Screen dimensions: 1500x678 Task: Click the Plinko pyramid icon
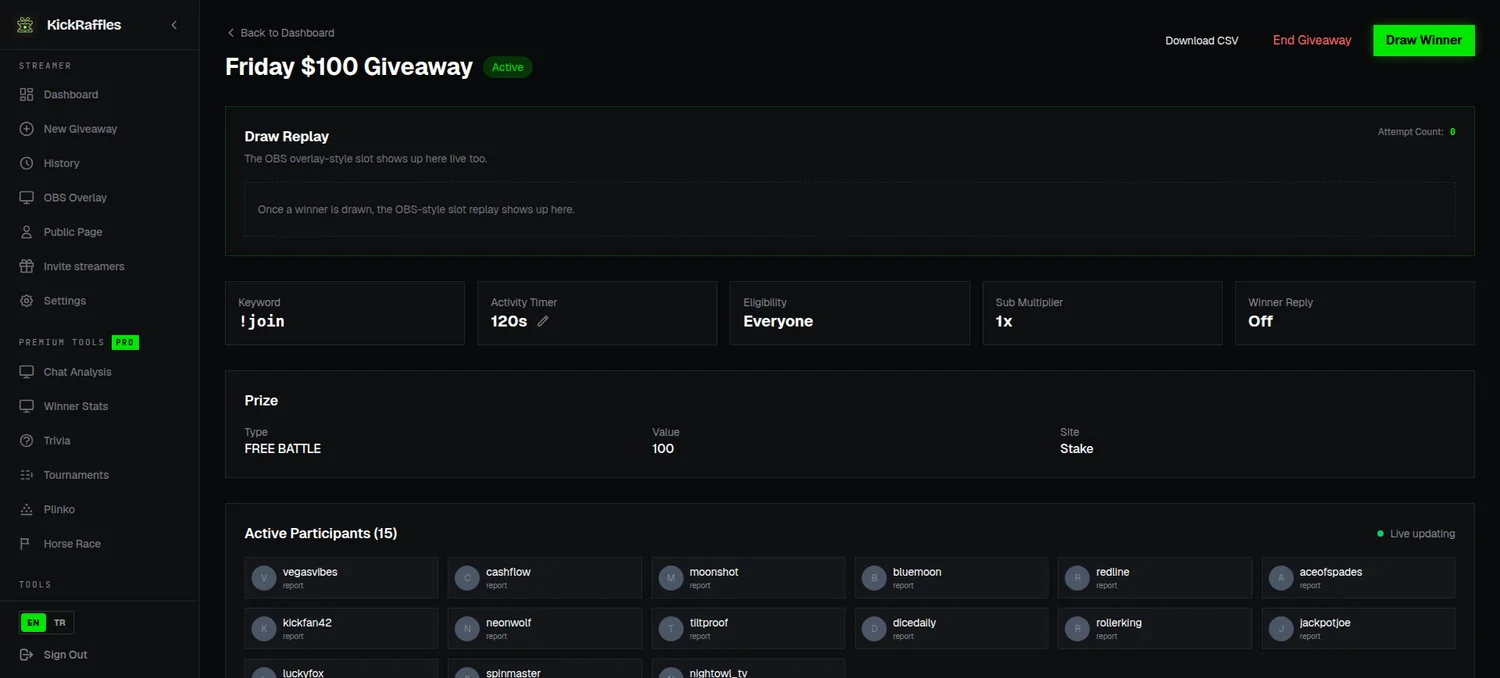pyautogui.click(x=27, y=509)
